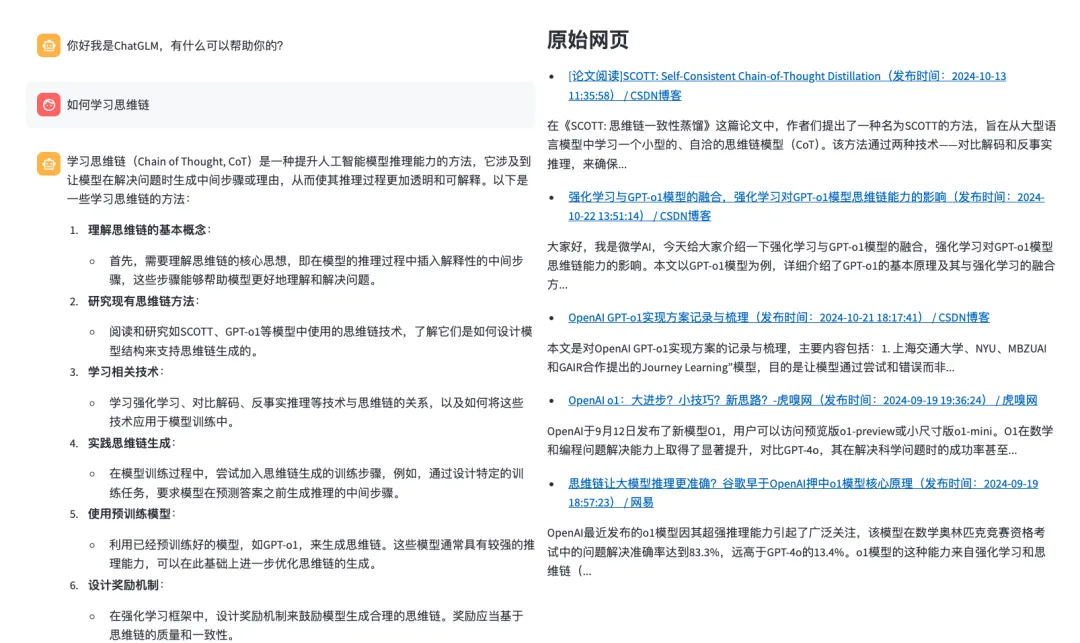Click the bullet text starting 在模型训练过程中

tap(317, 483)
